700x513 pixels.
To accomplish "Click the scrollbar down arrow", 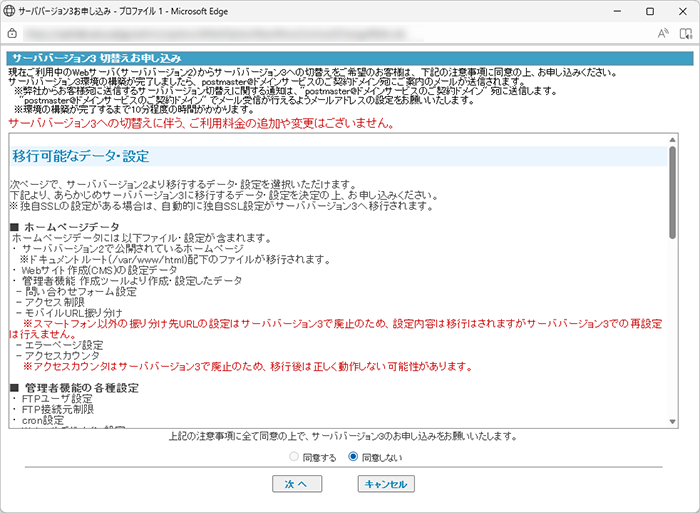I will click(x=673, y=423).
